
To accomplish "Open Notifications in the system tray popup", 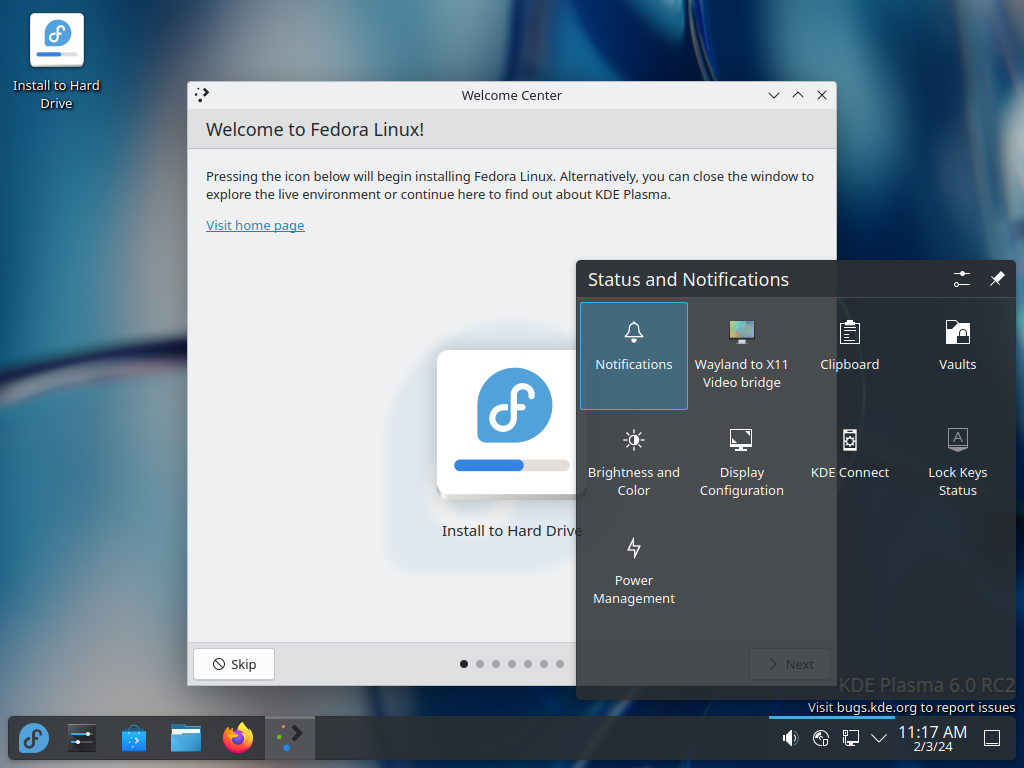I will [633, 356].
